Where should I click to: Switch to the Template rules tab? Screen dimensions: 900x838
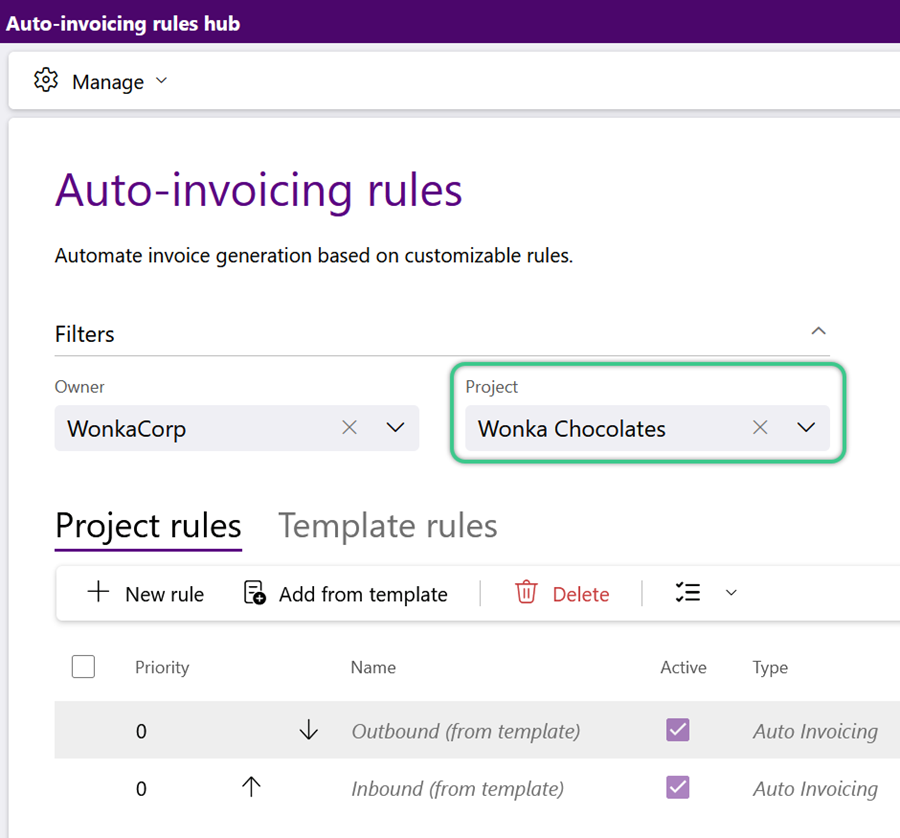pos(387,526)
